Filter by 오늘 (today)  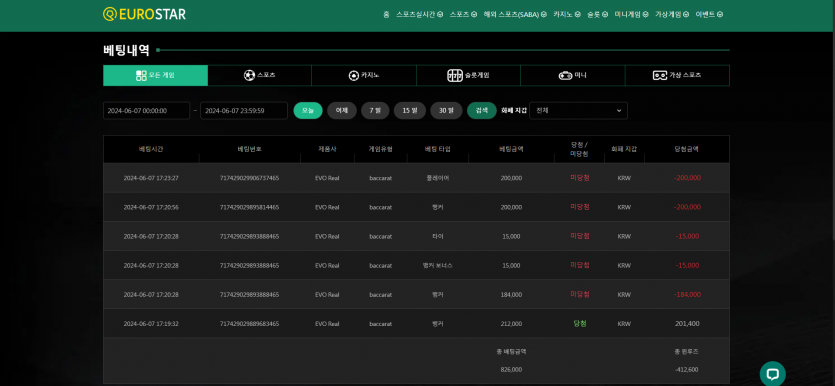coord(308,111)
